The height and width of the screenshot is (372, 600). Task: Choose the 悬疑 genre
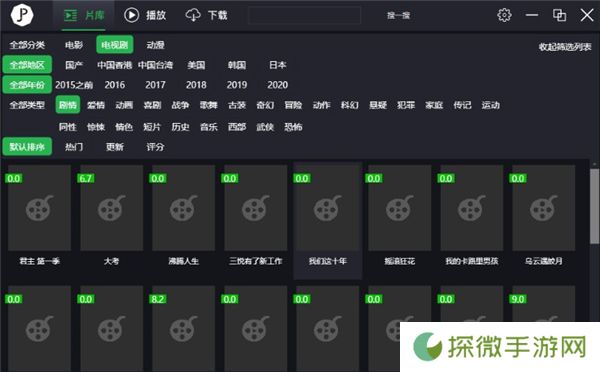tap(378, 104)
